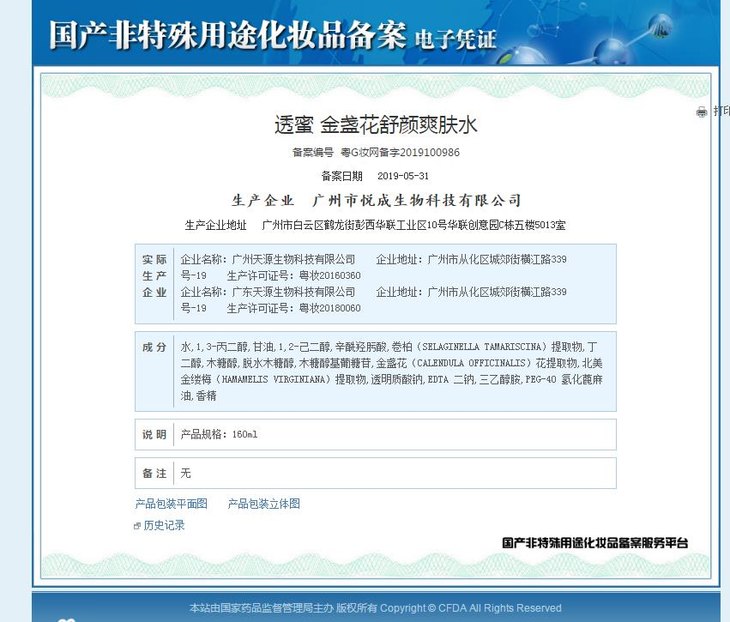Select the product name 透蜜 金盏花舒颜爽肤水
The height and width of the screenshot is (622, 730).
[x=376, y=126]
